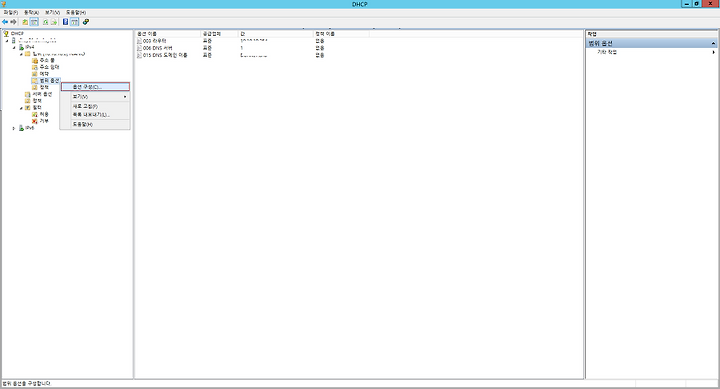Choose 도움말(H) from the context menu

(x=96, y=124)
